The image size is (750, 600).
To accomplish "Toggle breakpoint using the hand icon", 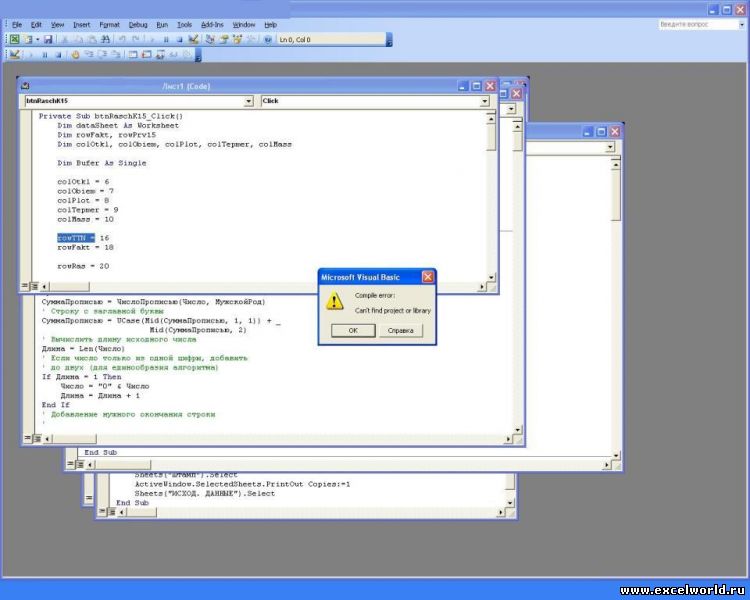I will coord(75,55).
